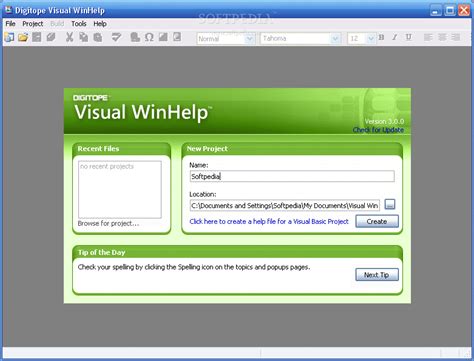Click the last icon before Style box
Image resolution: width=474 pixels, height=361 pixels.
[x=177, y=37]
